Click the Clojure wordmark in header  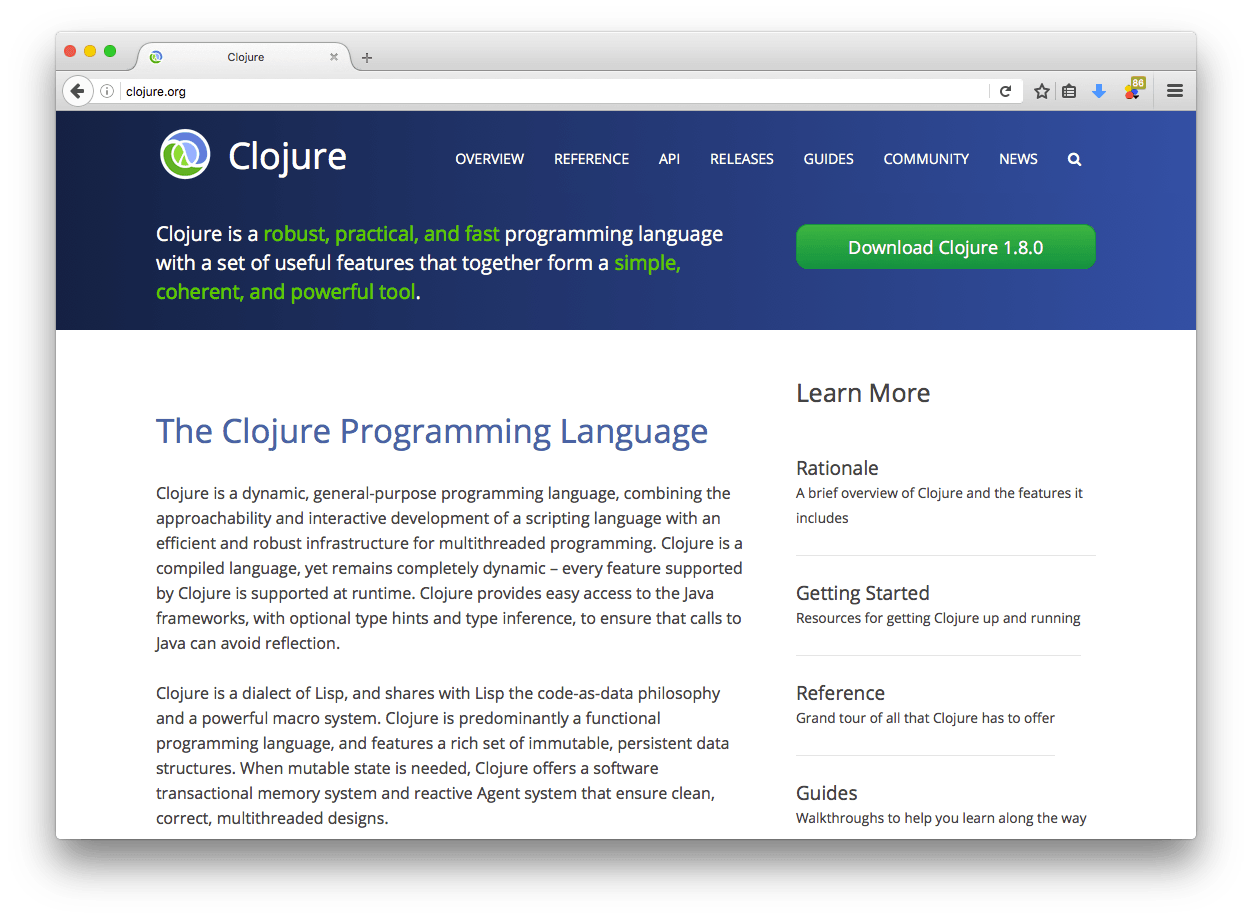point(287,157)
